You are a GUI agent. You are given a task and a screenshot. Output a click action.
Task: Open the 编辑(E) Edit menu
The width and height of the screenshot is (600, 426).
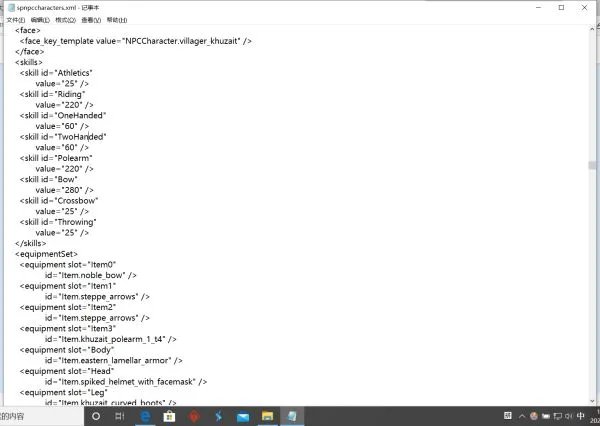tap(40, 19)
